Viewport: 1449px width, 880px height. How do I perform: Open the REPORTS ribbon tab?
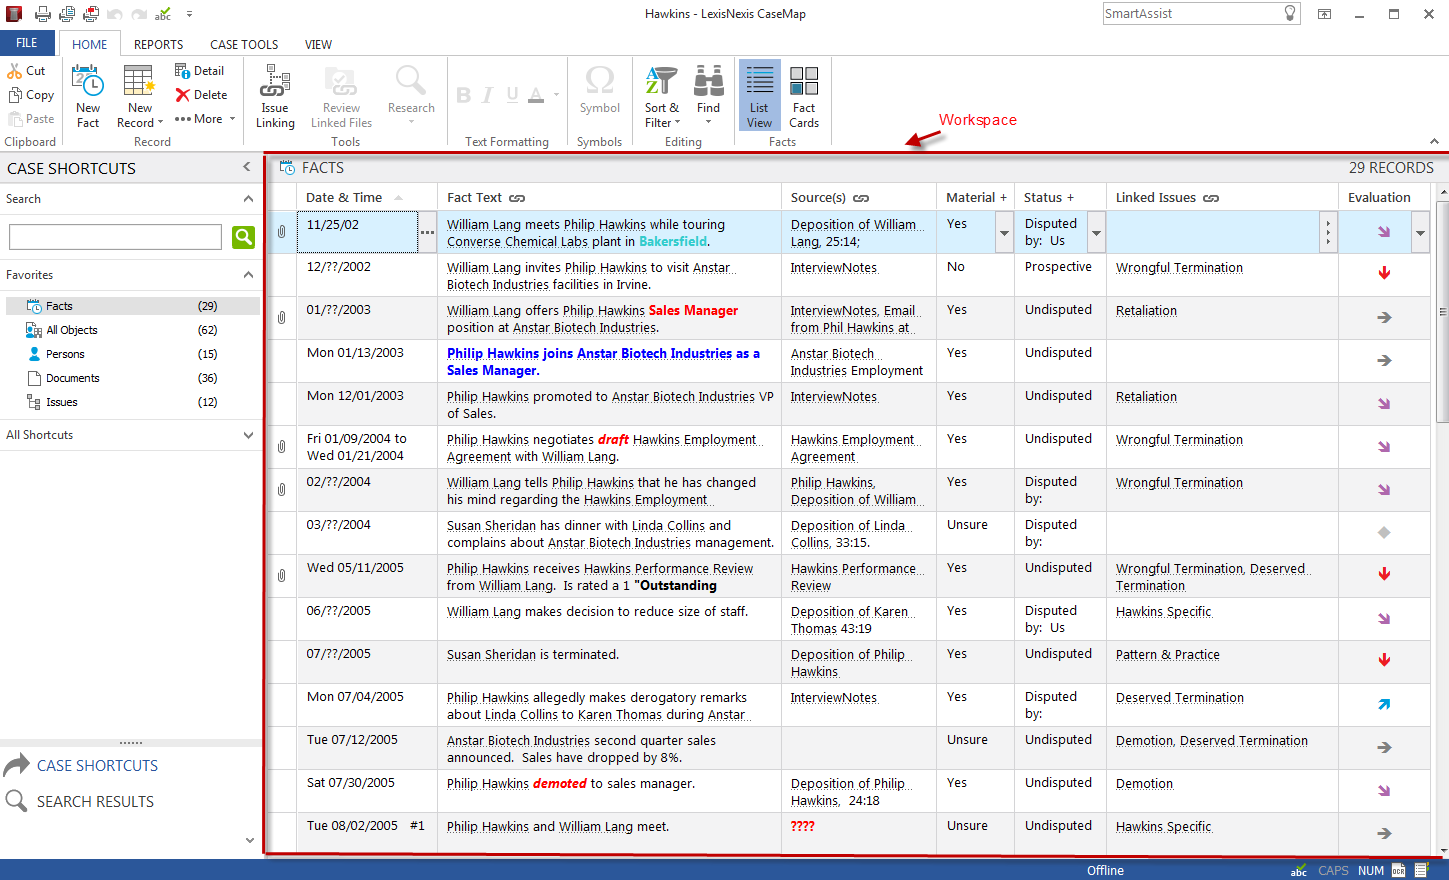point(158,45)
